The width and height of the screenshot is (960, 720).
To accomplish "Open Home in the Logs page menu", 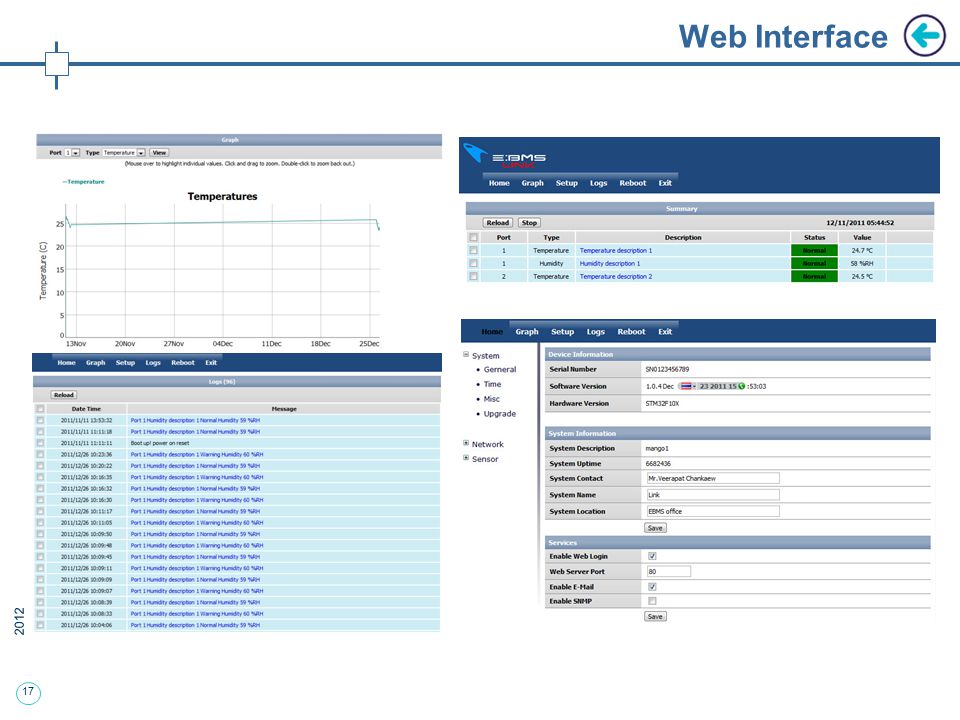I will pyautogui.click(x=66, y=362).
